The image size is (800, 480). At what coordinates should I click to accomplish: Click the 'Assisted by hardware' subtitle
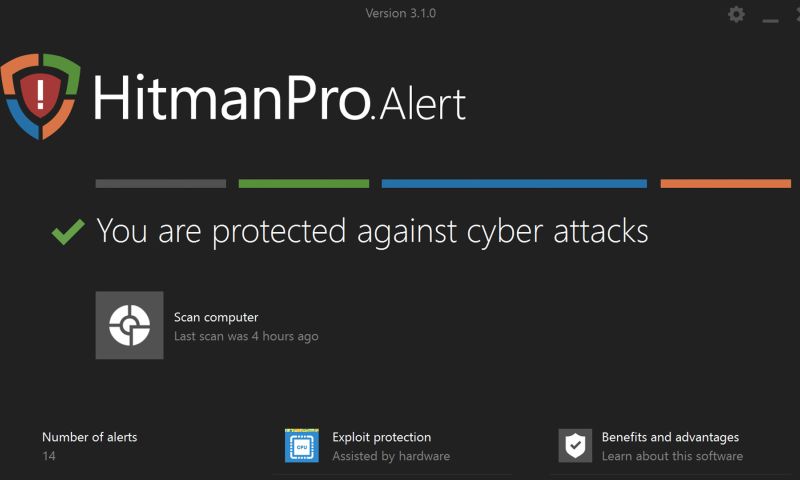pos(391,456)
